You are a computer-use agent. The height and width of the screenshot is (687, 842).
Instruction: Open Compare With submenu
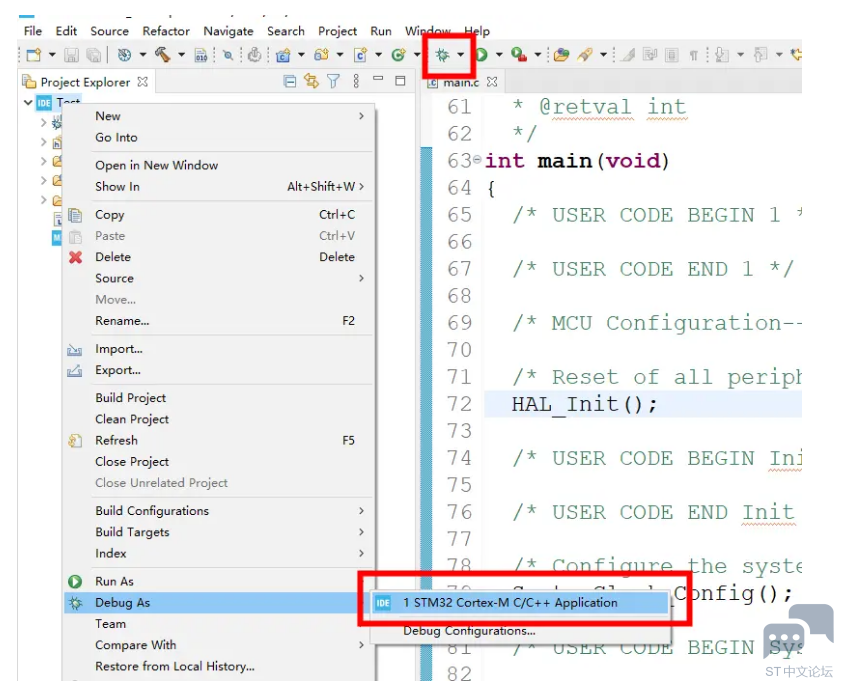pos(217,645)
